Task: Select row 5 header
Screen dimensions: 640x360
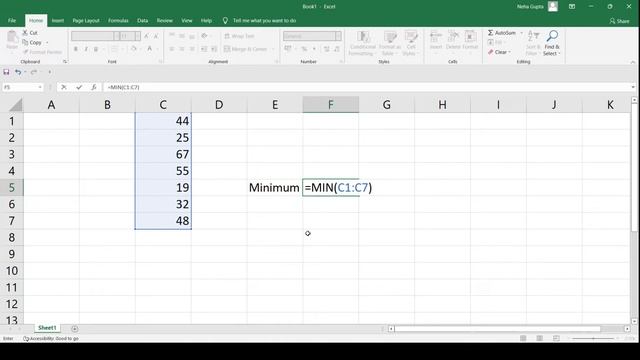Action: pyautogui.click(x=11, y=187)
